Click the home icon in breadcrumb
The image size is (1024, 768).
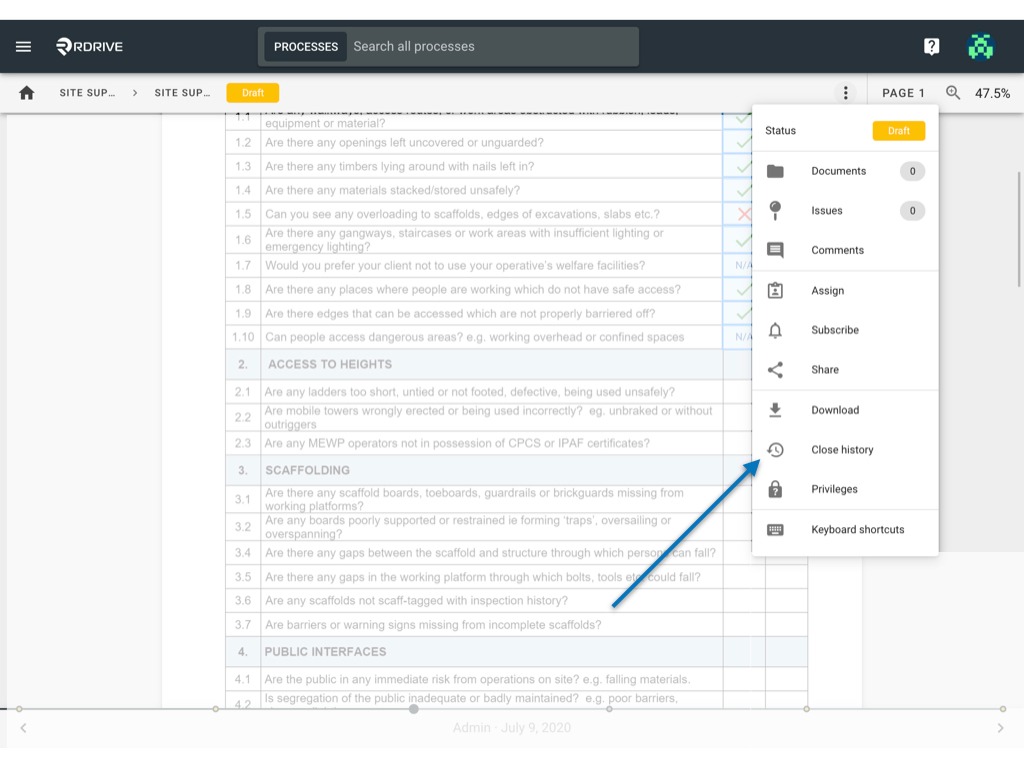(x=27, y=93)
